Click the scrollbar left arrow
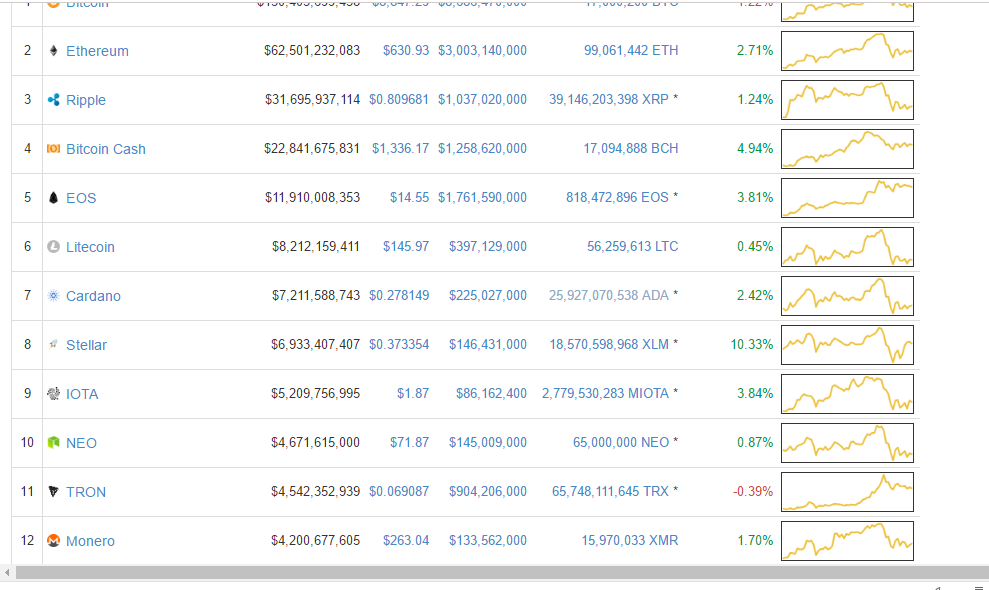Image resolution: width=989 pixels, height=590 pixels. (x=7, y=572)
